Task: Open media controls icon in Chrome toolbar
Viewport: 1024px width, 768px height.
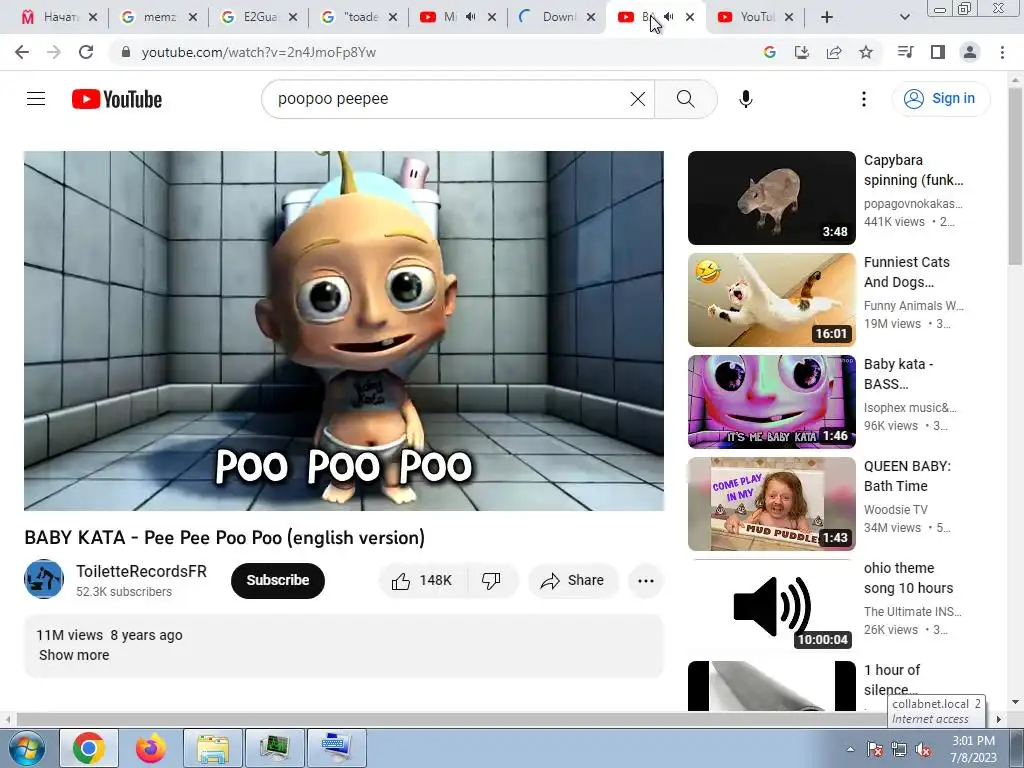Action: pyautogui.click(x=905, y=52)
